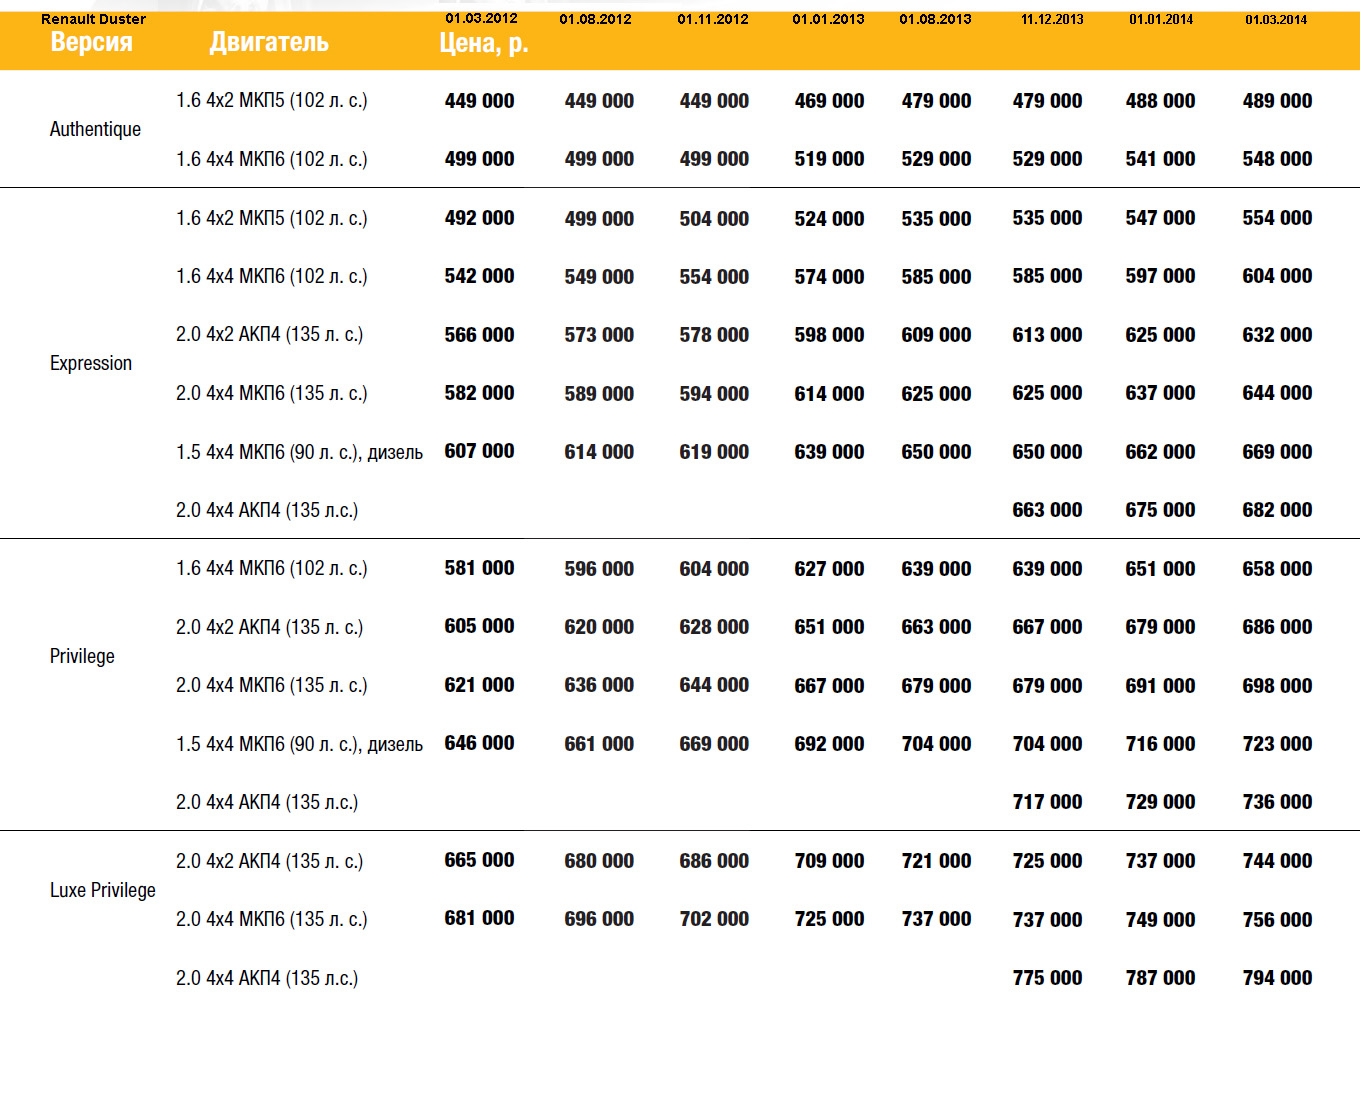The width and height of the screenshot is (1361, 1100).
Task: Click Expression 2.0 4x2 АКП4 engine label
Action: pyautogui.click(x=270, y=334)
